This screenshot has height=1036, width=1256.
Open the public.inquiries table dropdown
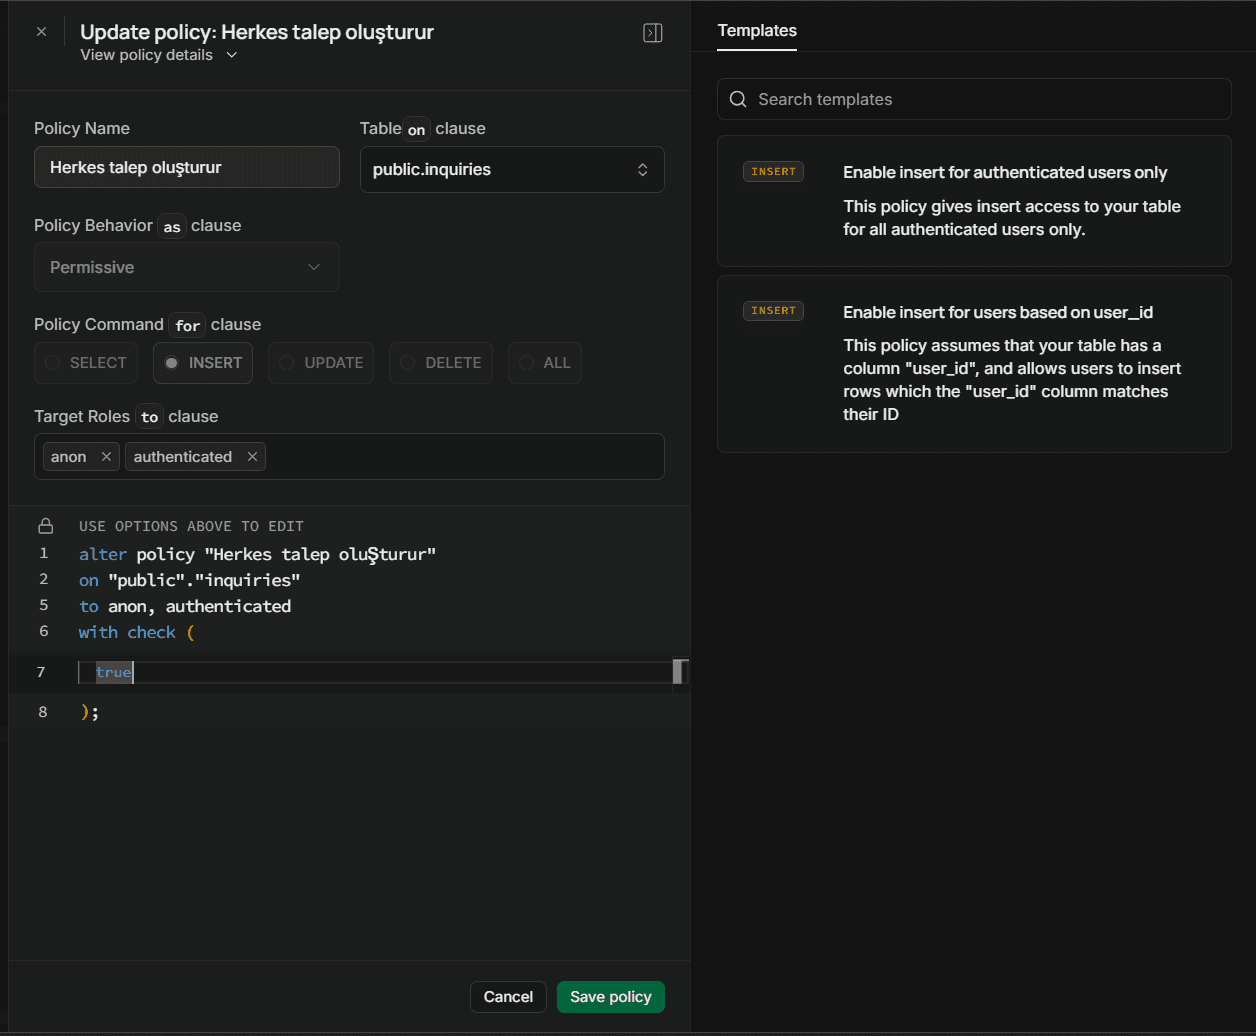pos(512,170)
